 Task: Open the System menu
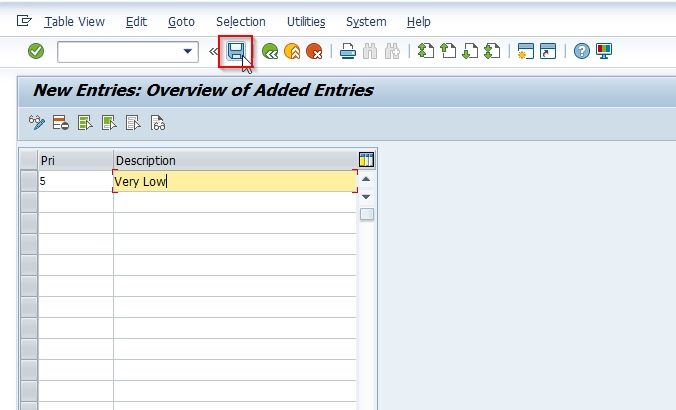pos(366,22)
